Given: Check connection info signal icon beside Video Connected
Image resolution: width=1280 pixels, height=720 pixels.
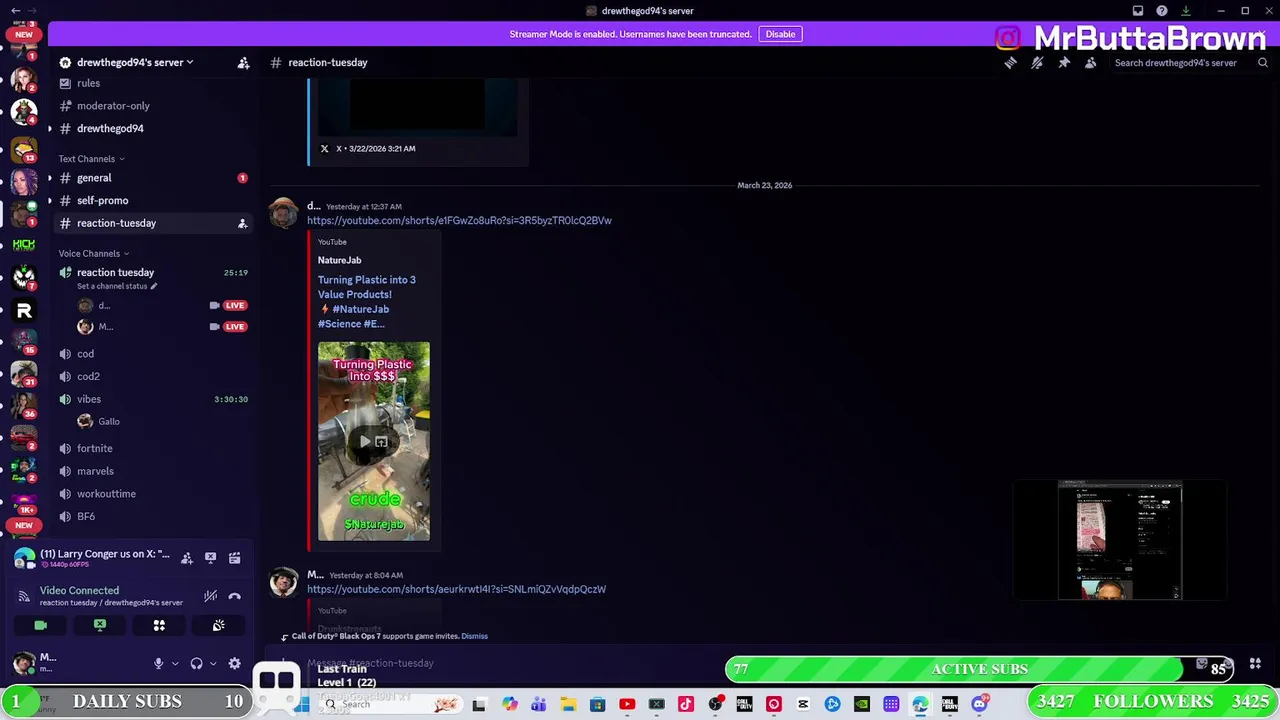Looking at the screenshot, I should (x=24, y=596).
